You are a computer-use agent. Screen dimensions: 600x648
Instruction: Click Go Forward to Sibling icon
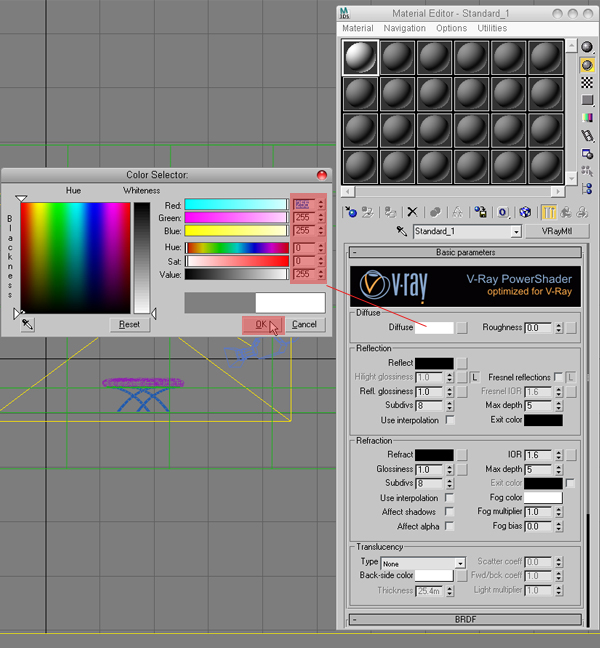tap(582, 212)
